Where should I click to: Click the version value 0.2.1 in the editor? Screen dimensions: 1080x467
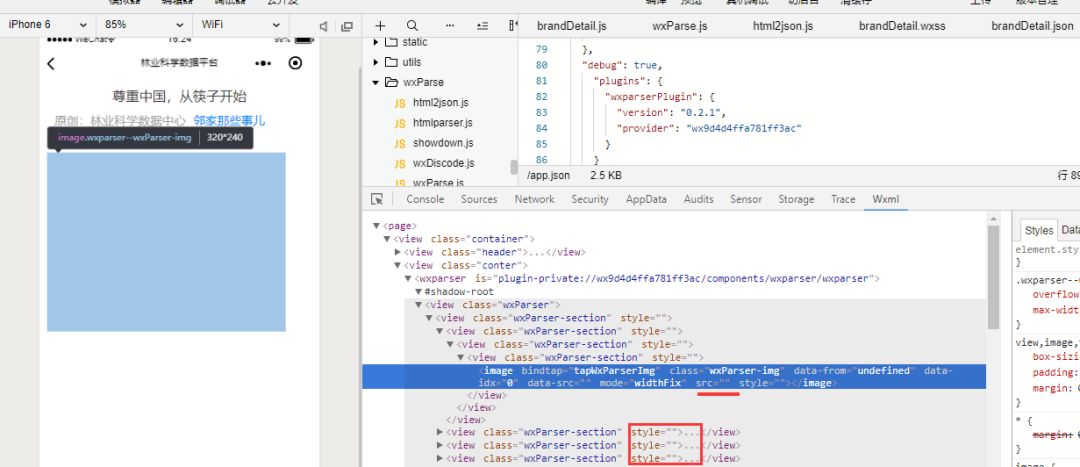698,112
